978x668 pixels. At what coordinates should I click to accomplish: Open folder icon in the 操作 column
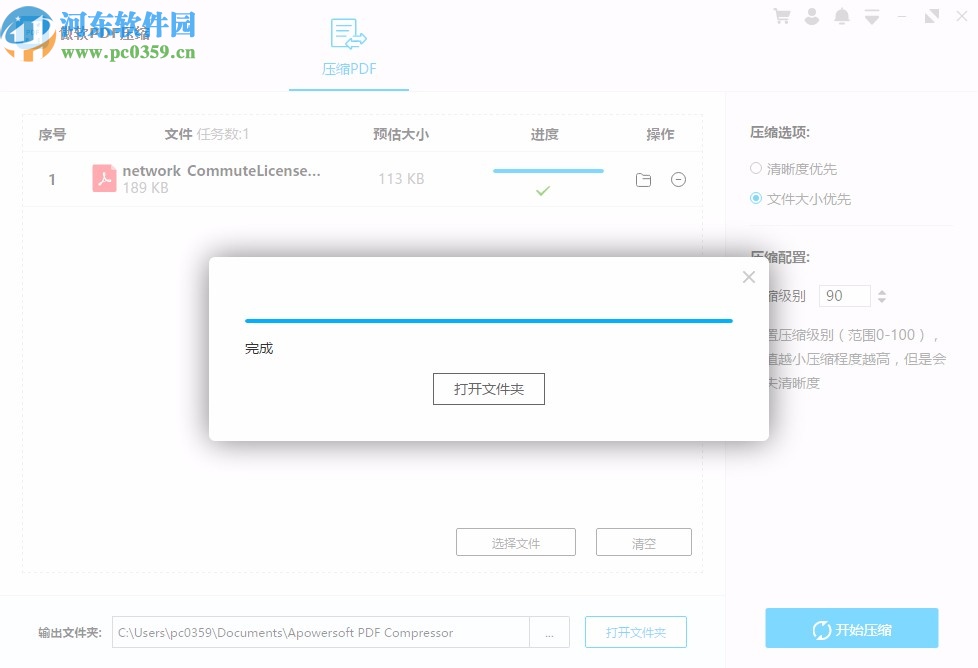pos(643,180)
